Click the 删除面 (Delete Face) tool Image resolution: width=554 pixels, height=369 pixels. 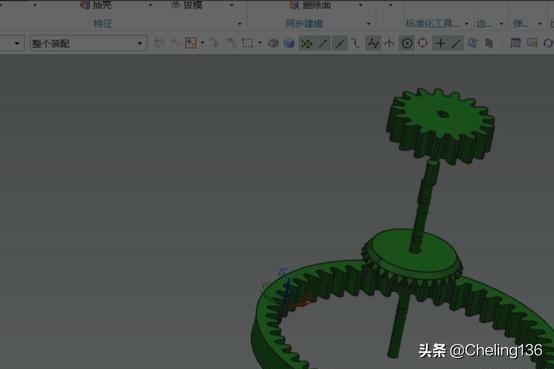[310, 5]
